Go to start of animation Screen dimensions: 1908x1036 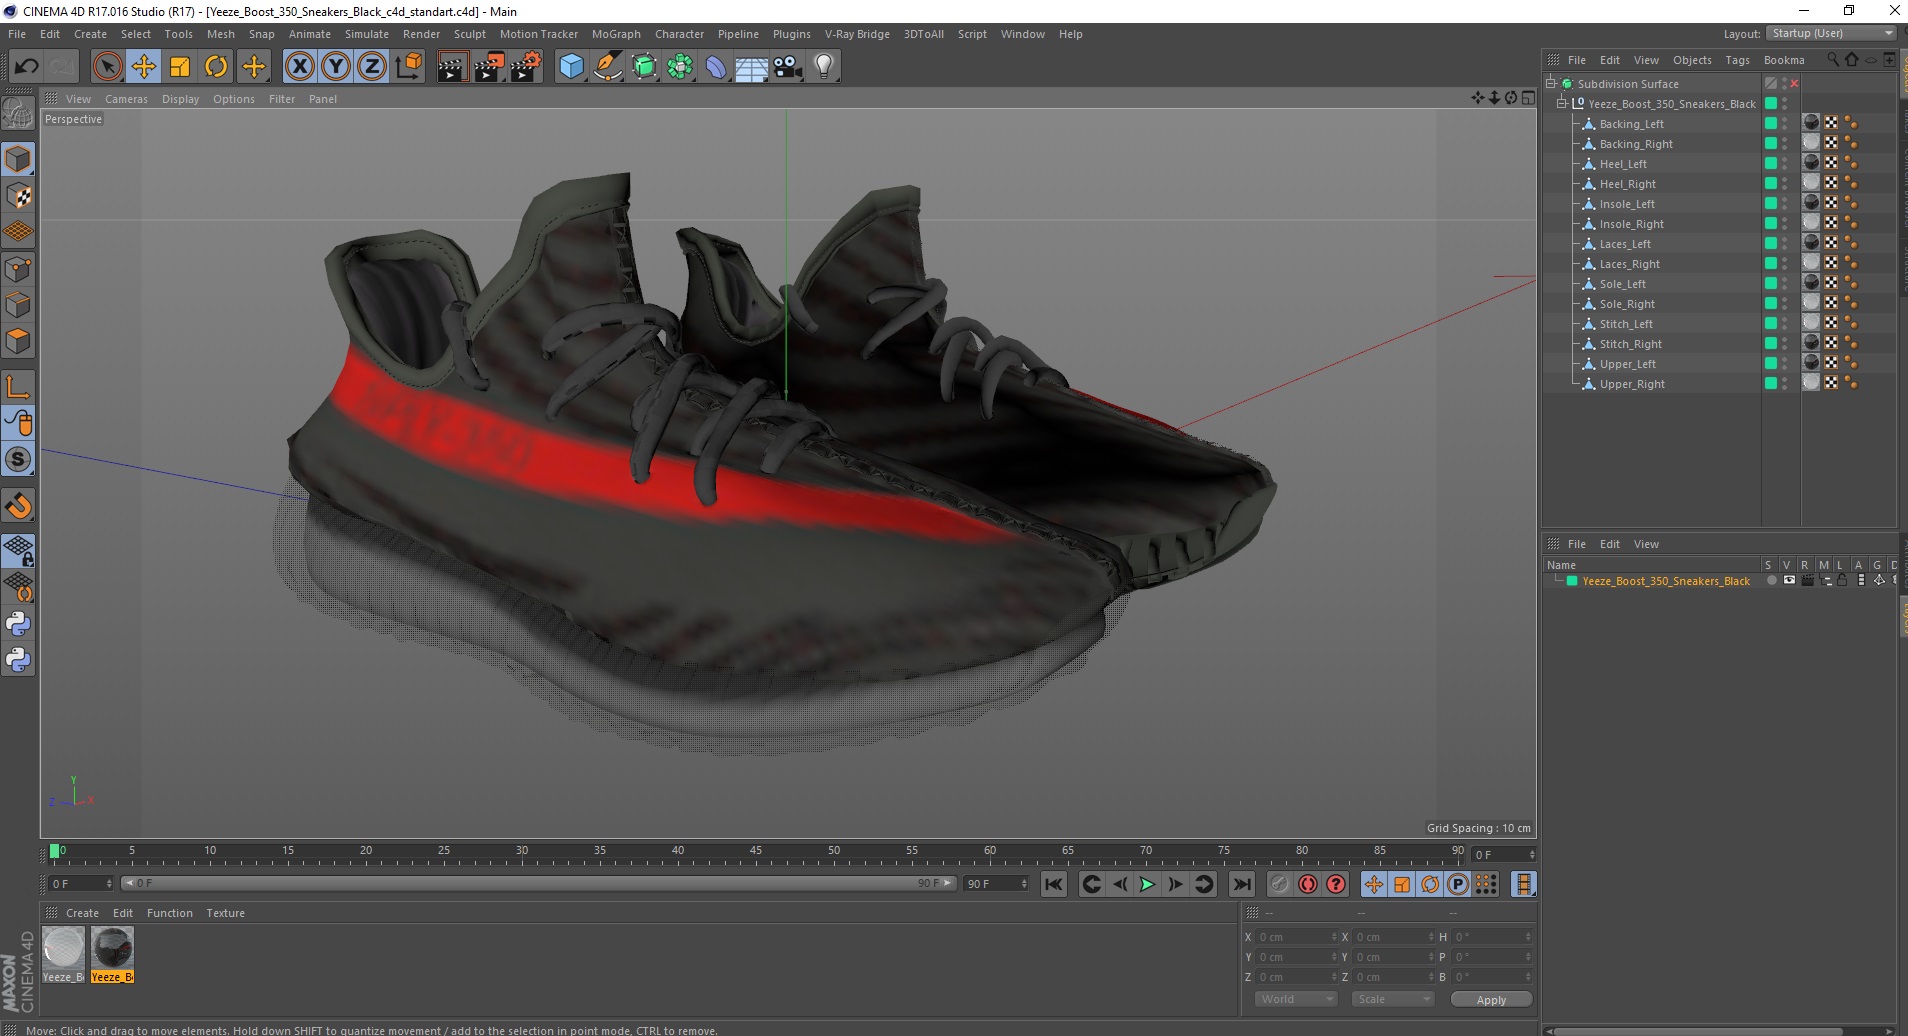click(x=1054, y=884)
